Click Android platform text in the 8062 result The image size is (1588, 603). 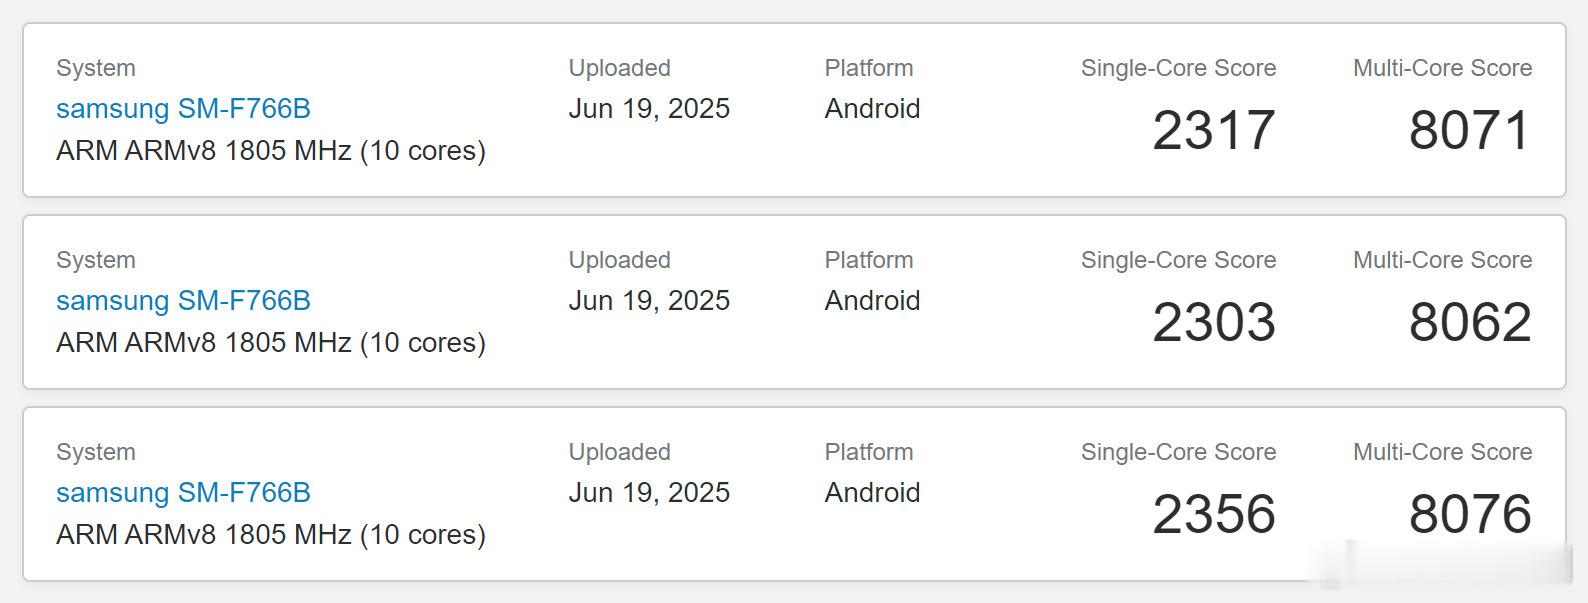[872, 300]
